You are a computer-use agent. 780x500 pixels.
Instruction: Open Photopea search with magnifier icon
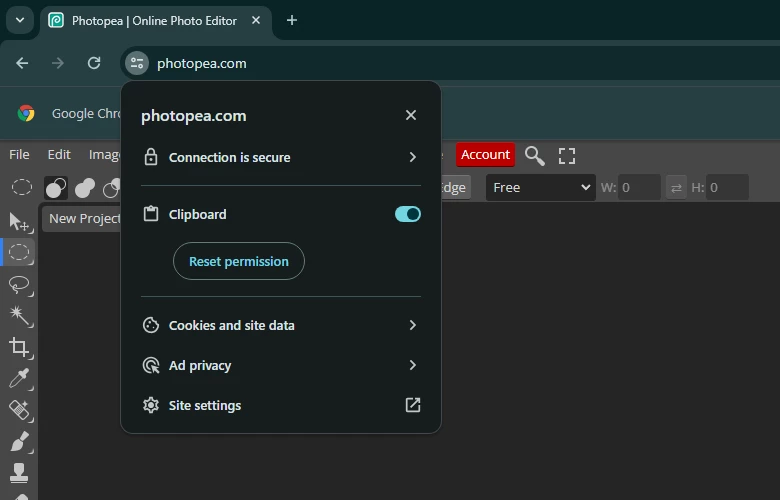point(535,156)
